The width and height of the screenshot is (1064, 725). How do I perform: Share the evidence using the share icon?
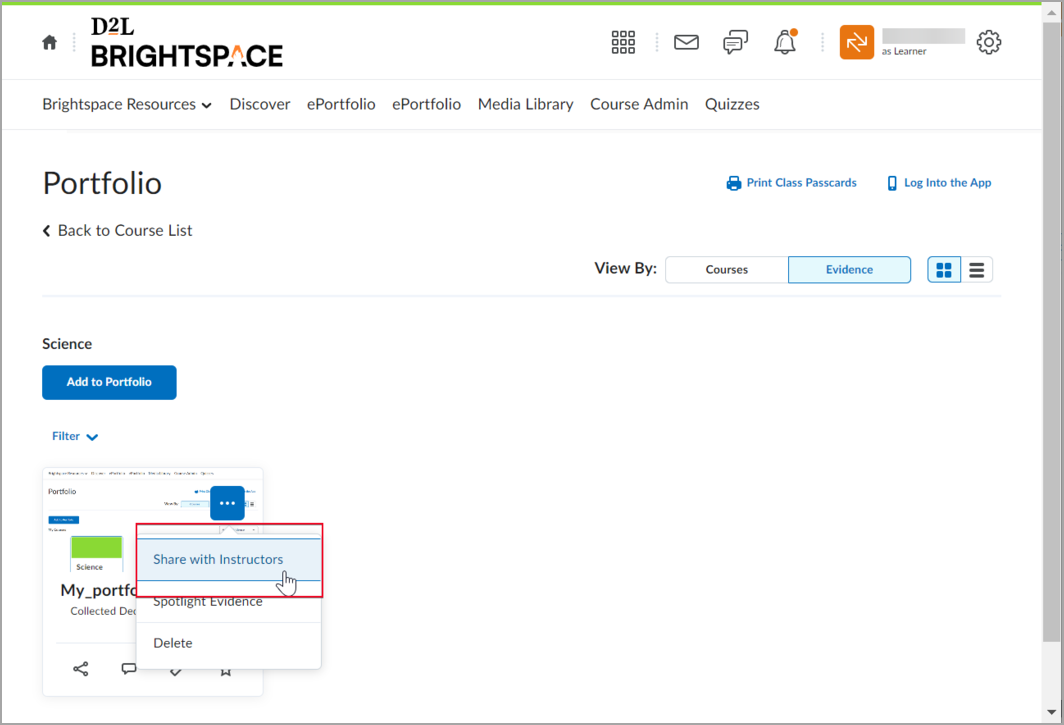click(x=80, y=668)
